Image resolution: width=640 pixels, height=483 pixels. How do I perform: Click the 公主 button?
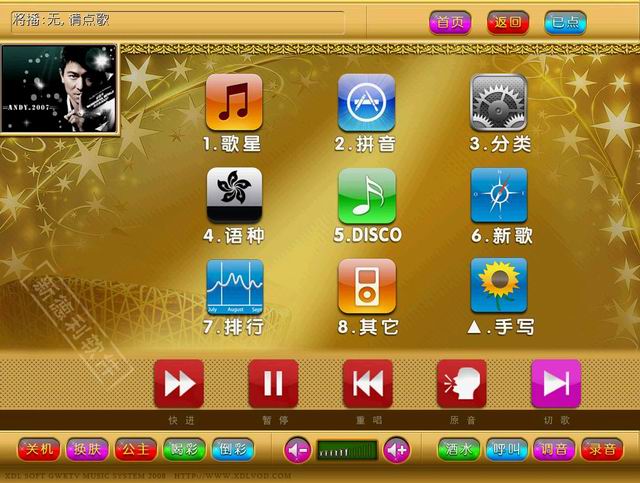[x=136, y=450]
